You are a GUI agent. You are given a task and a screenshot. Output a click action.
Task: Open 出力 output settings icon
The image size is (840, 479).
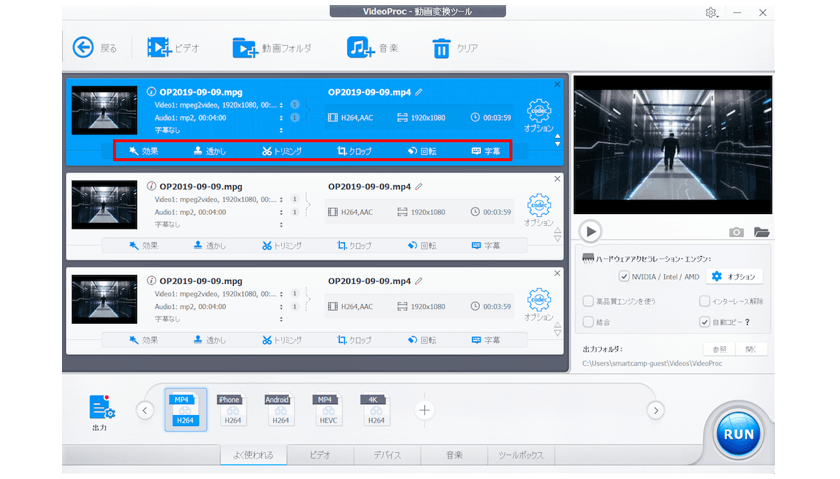click(101, 408)
